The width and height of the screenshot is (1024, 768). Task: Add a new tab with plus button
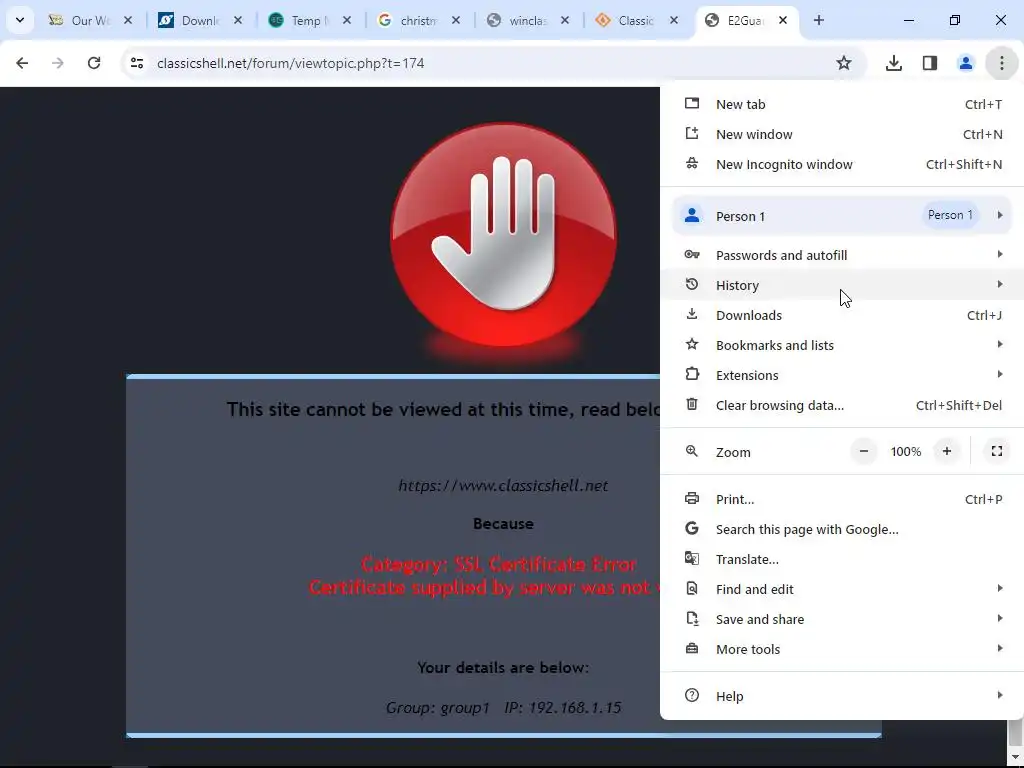(x=818, y=20)
